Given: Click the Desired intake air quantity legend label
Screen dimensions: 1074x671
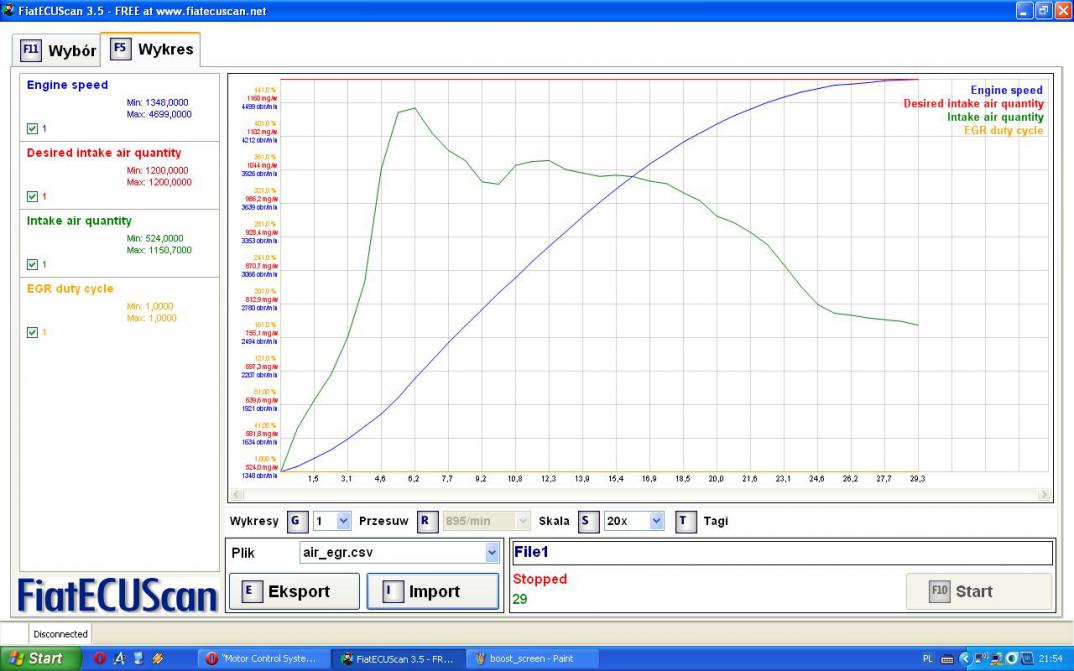Looking at the screenshot, I should [x=973, y=103].
